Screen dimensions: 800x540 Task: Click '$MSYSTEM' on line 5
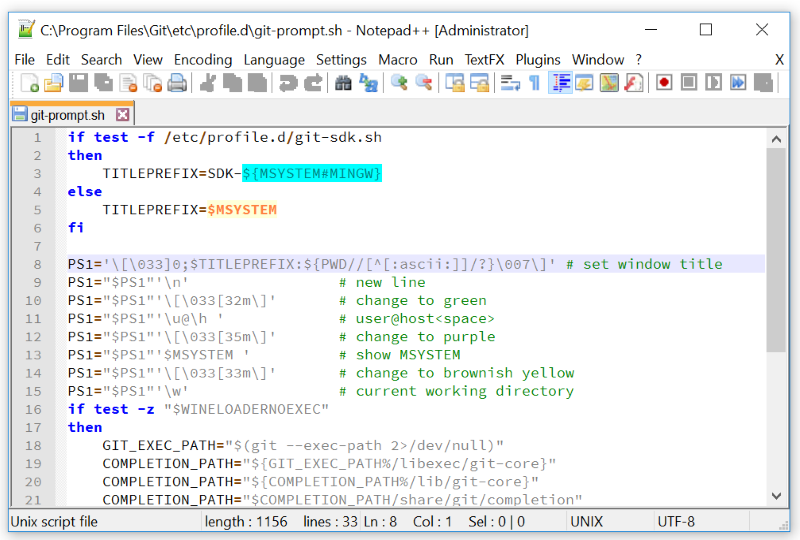[x=242, y=210]
